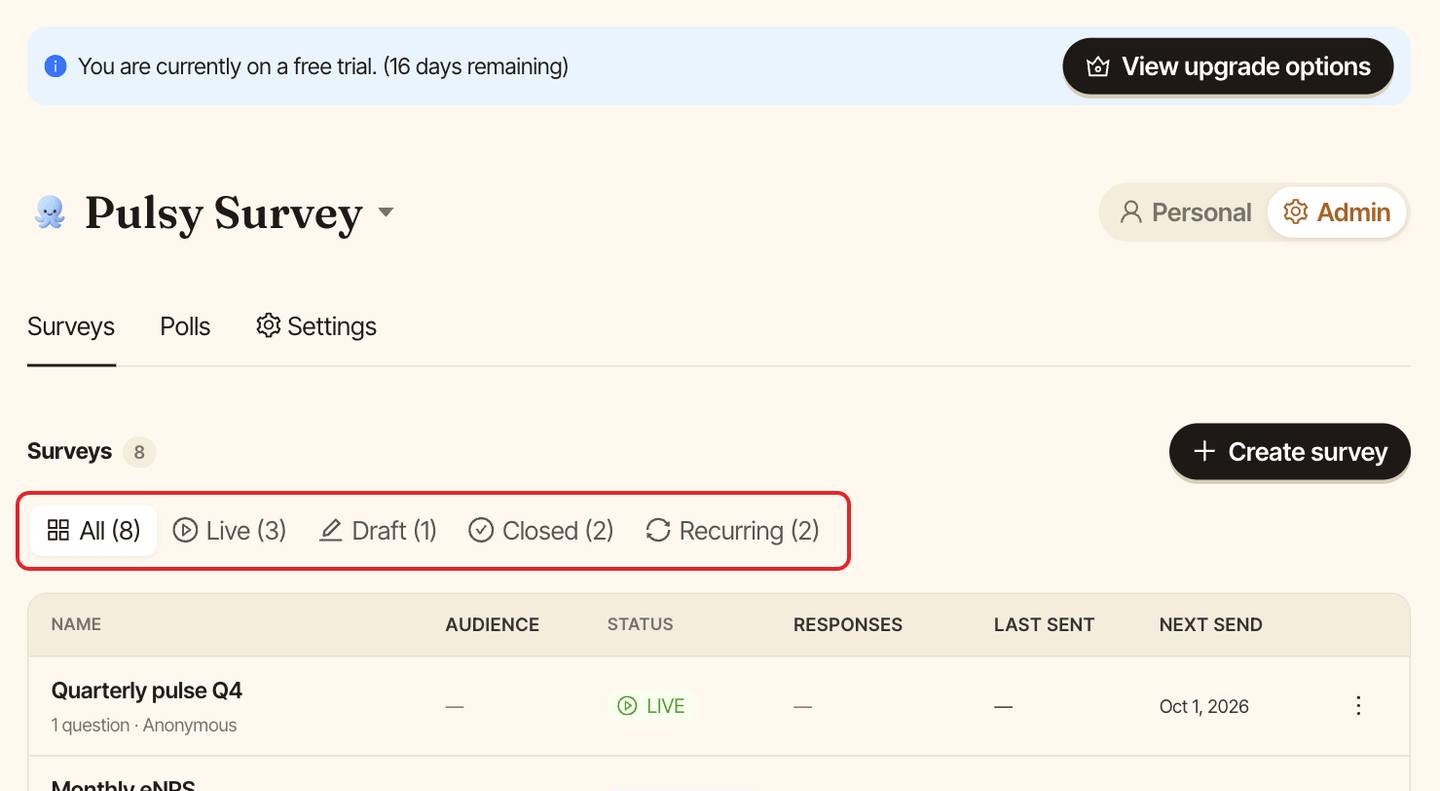Show only Draft (1) surveys
Viewport: 1440px width, 791px height.
click(x=378, y=530)
